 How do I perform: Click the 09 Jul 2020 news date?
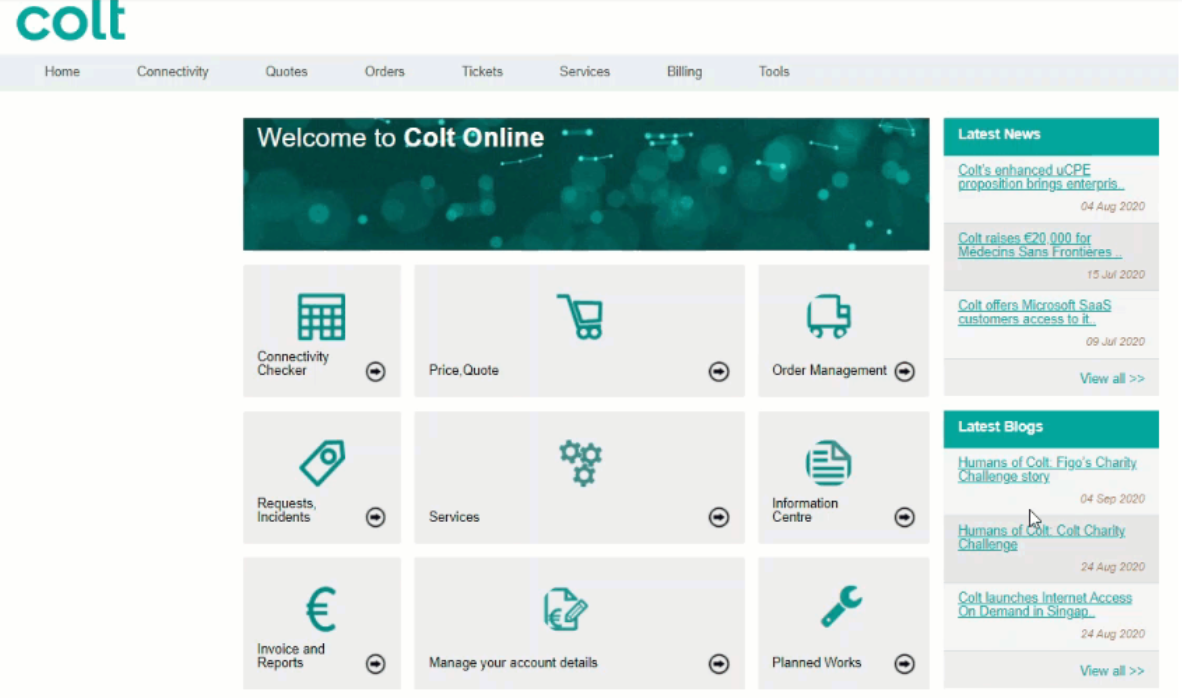tap(1116, 341)
